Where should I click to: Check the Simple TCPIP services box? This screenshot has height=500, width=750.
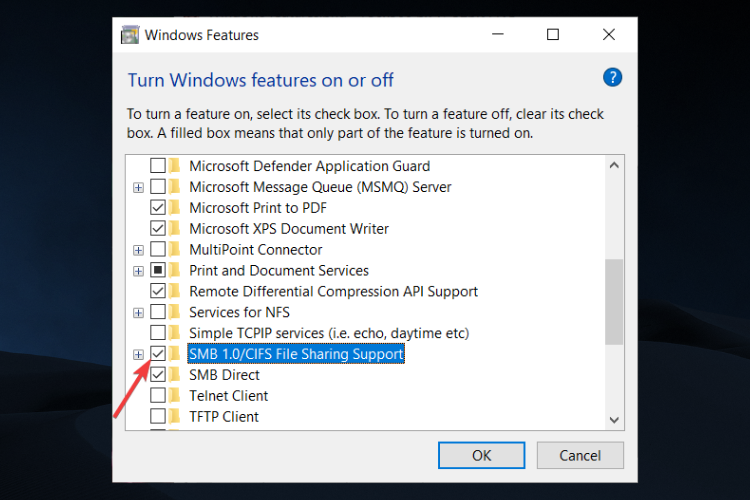158,333
